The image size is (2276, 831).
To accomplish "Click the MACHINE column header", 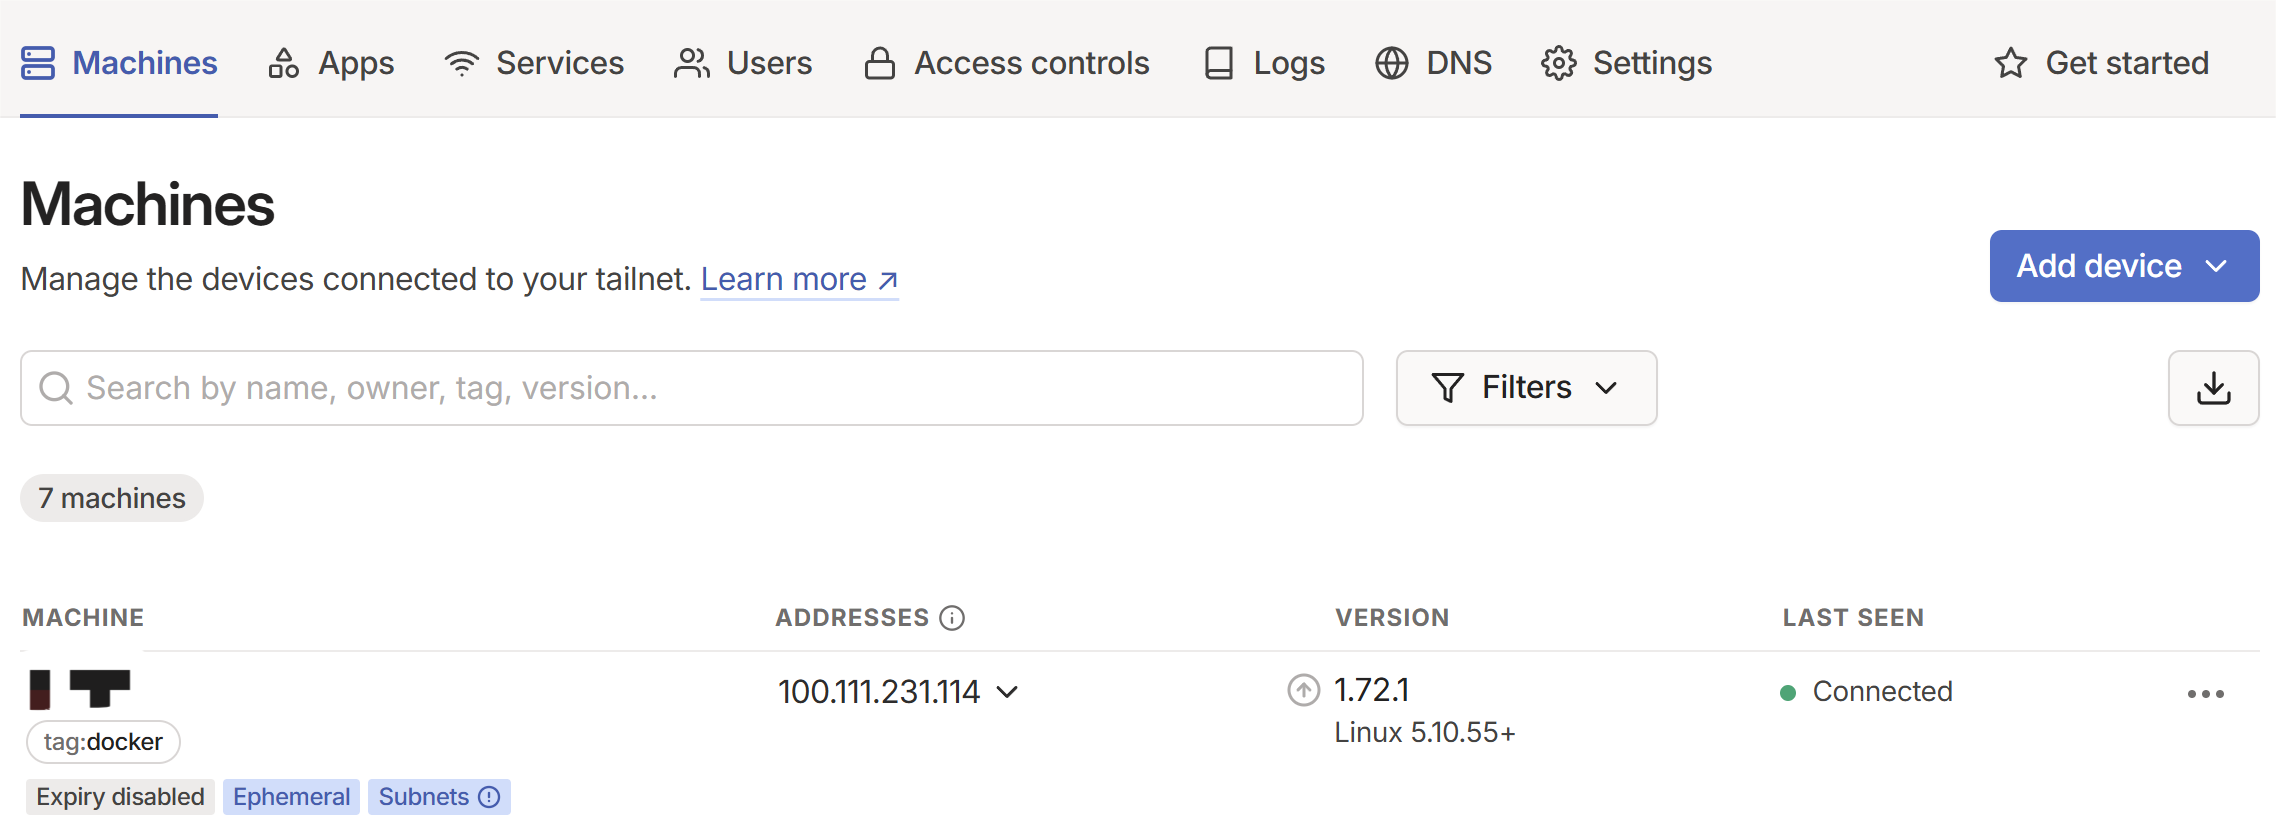I will pos(83,618).
